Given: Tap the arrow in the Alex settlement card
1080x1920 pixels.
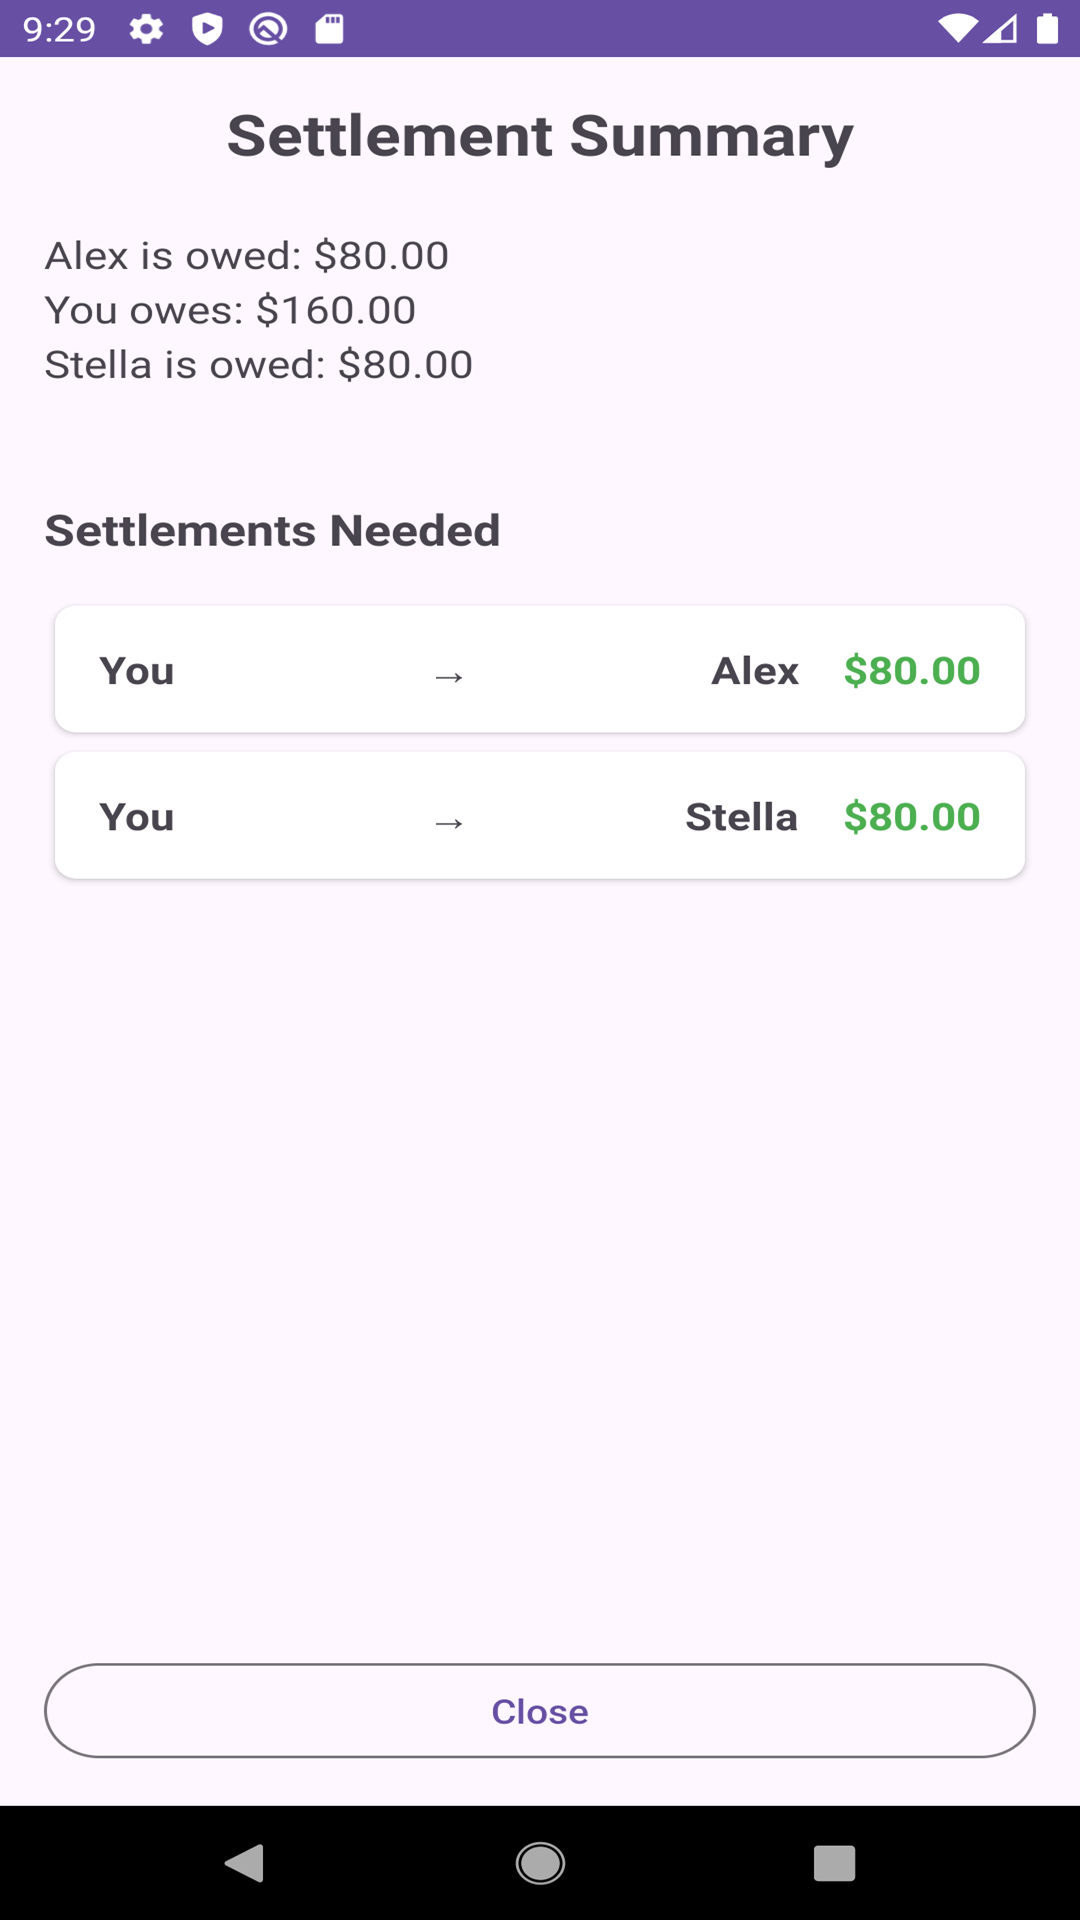Looking at the screenshot, I should pos(449,677).
